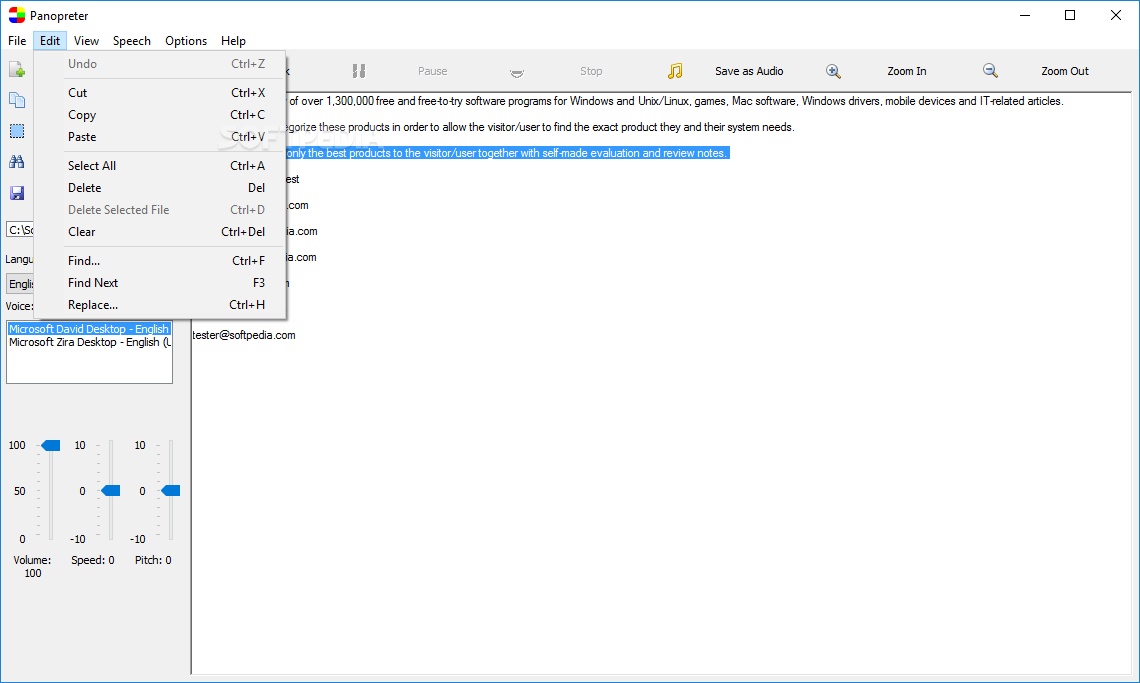Click the text line about 1,300,000 programs
The width and height of the screenshot is (1140, 683).
pos(676,101)
